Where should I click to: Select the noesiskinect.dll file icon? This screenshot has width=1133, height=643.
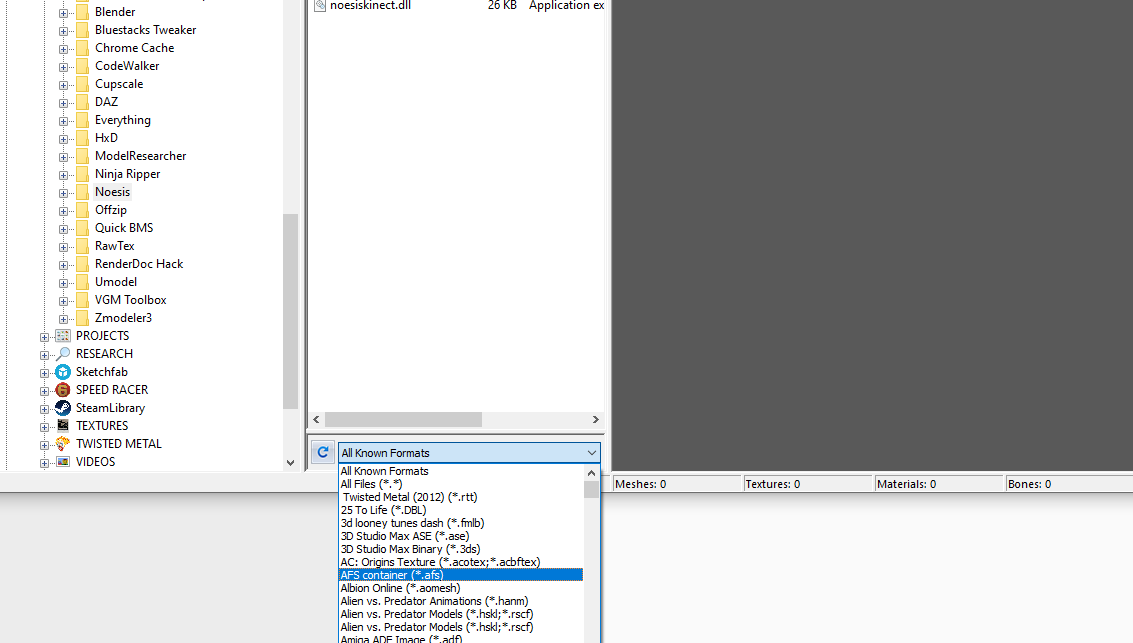(x=320, y=5)
